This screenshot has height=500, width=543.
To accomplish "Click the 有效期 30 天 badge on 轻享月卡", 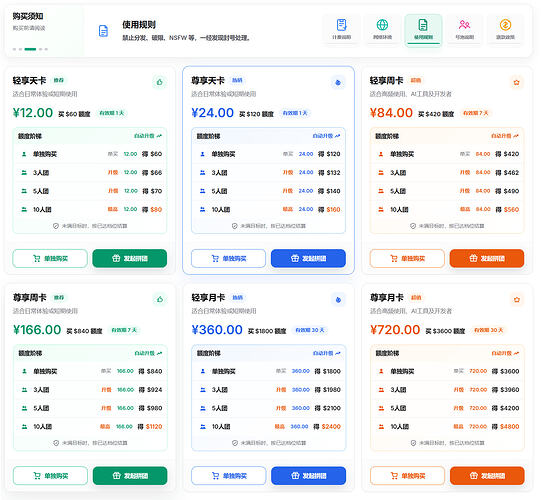I will pos(310,330).
